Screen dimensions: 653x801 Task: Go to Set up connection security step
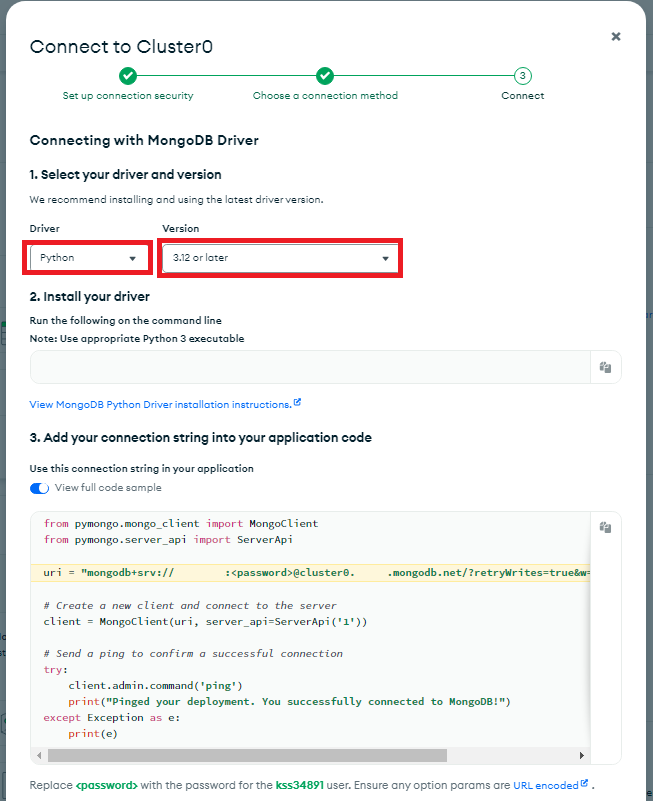pos(128,84)
